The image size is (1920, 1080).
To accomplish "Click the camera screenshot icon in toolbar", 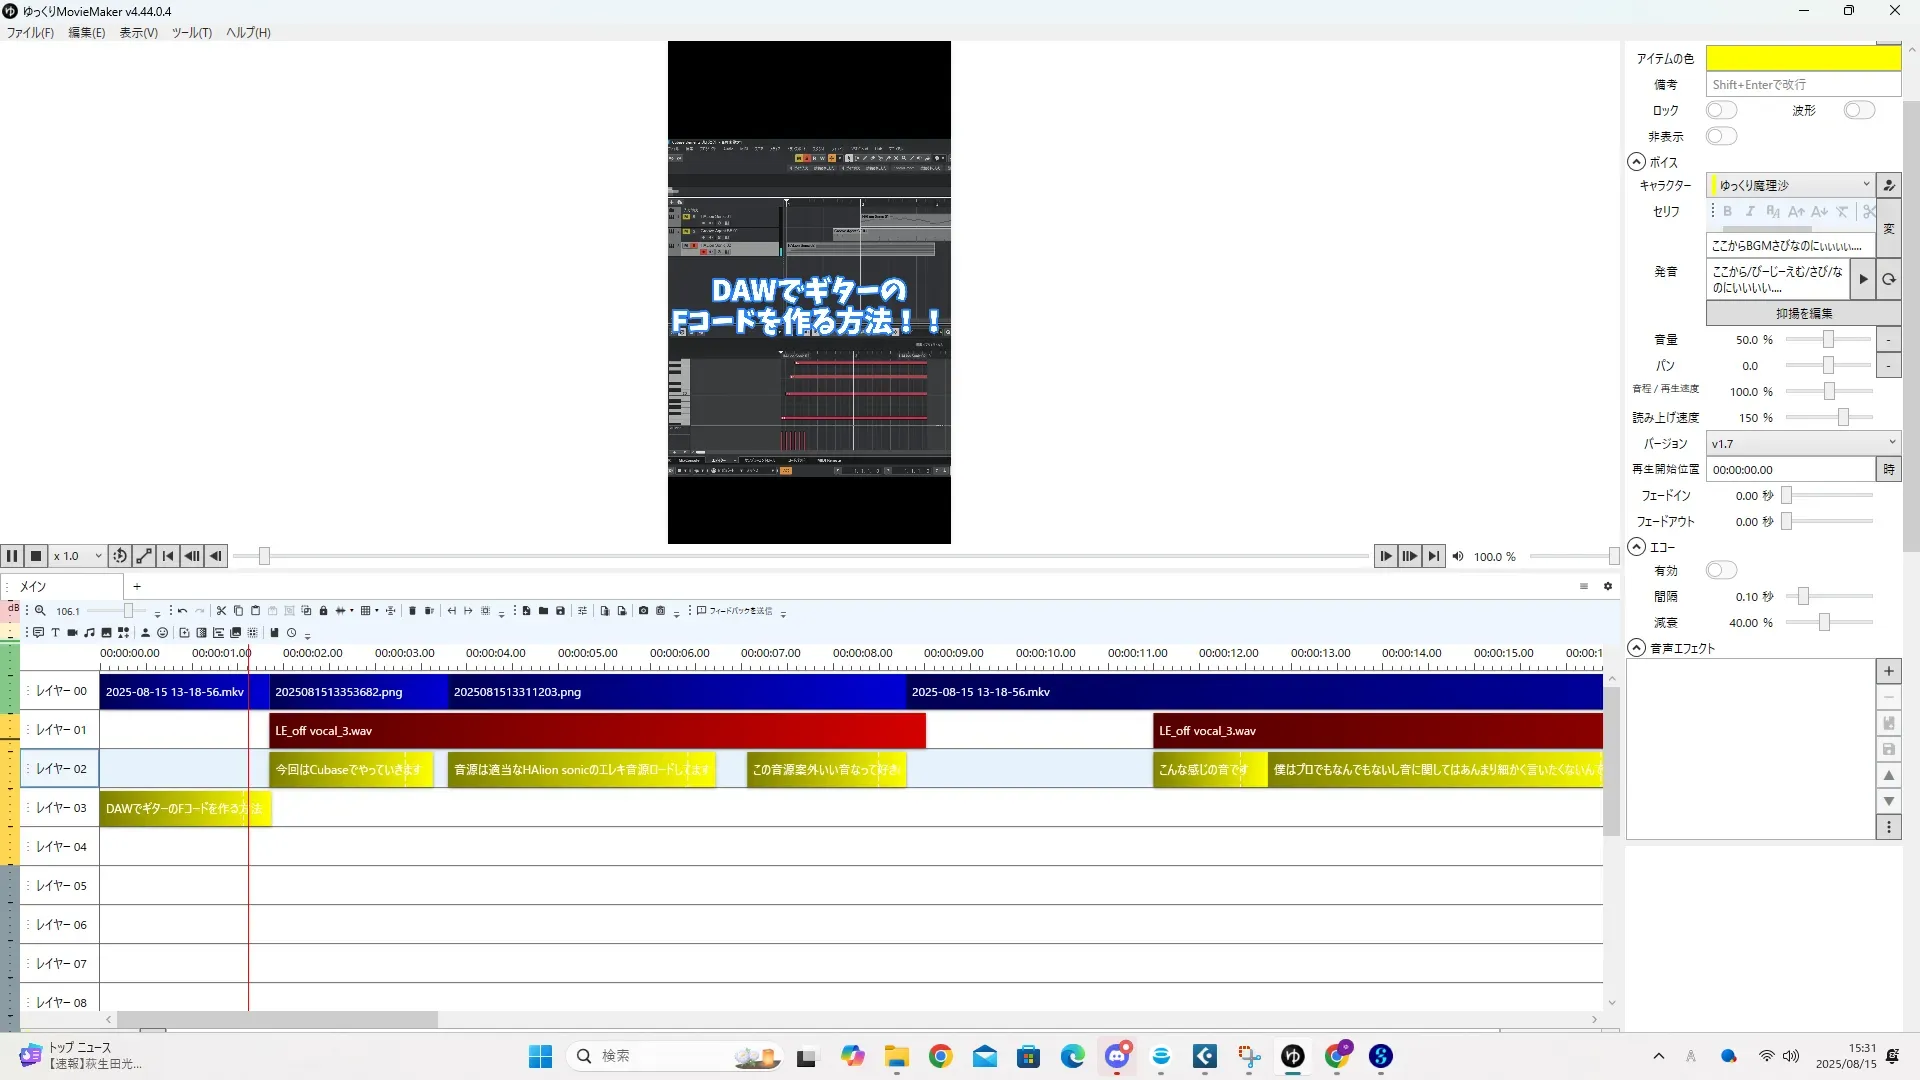I will tap(643, 611).
